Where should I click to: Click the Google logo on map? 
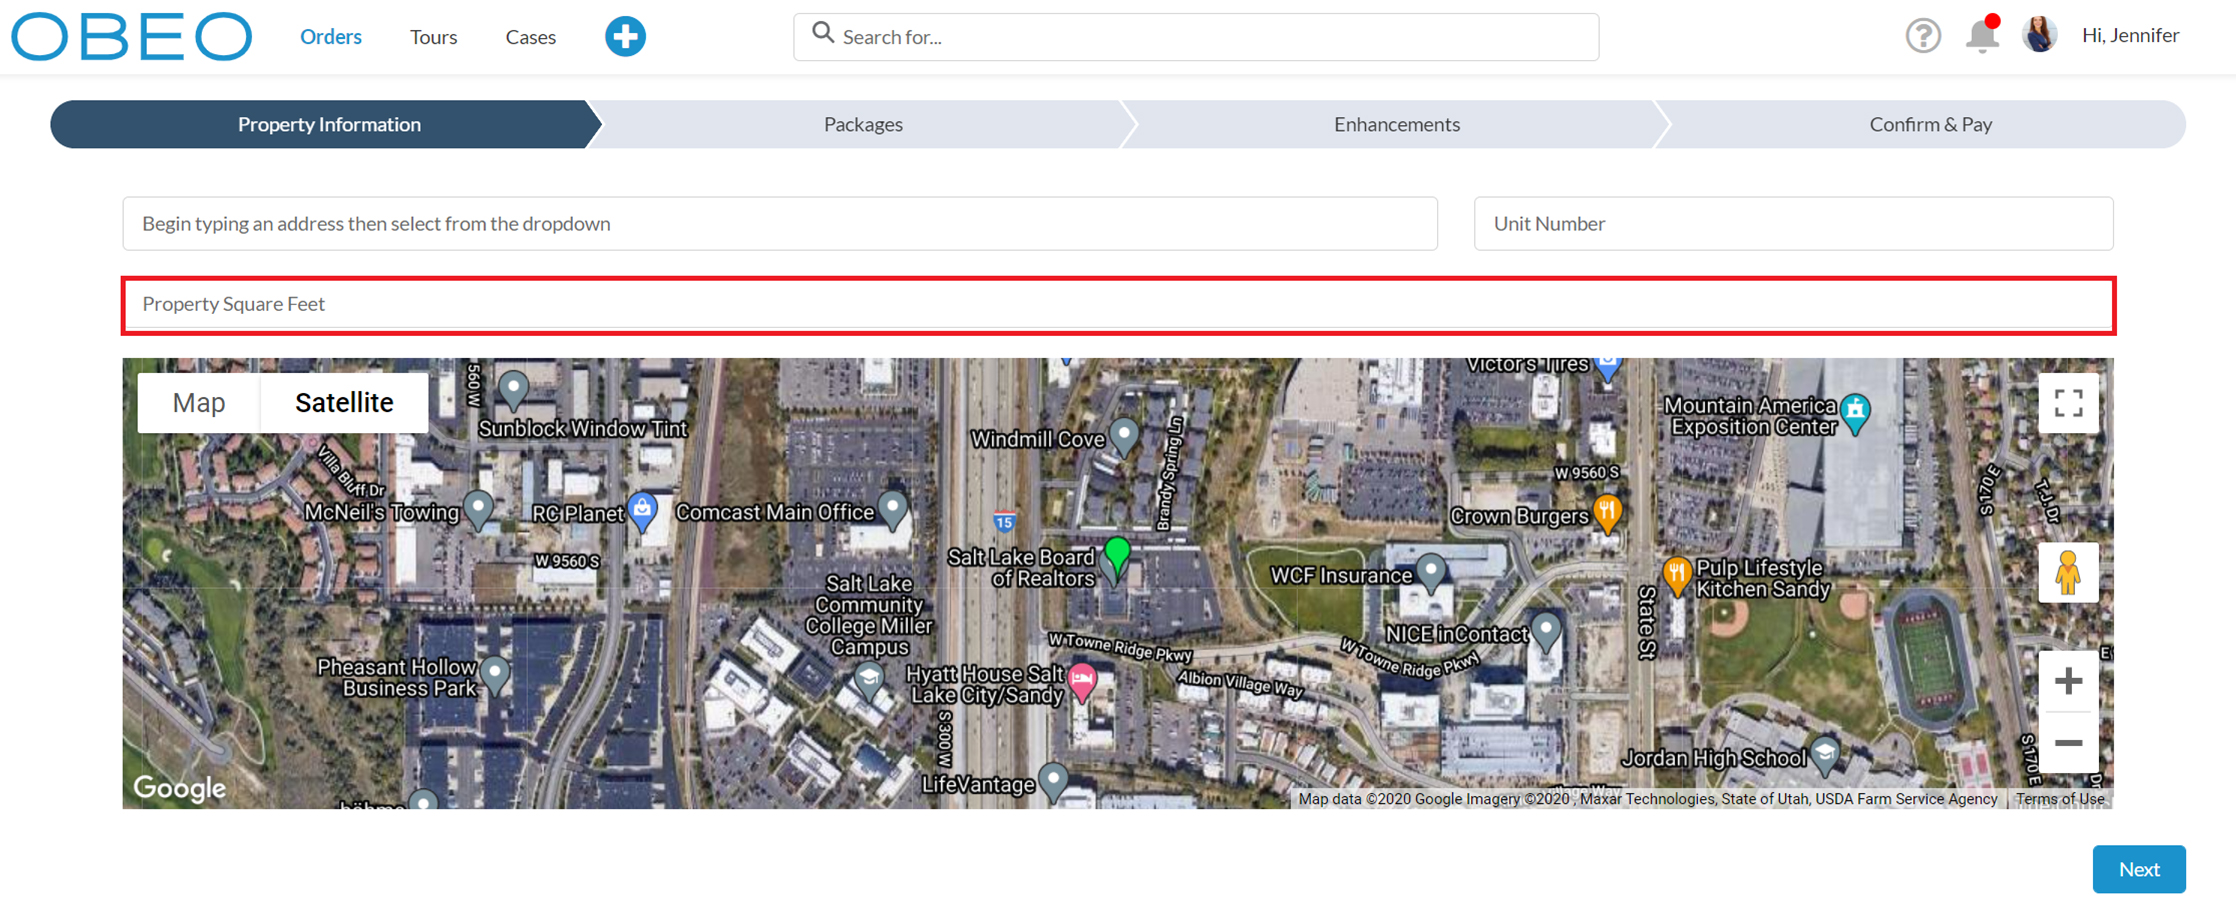pos(179,788)
